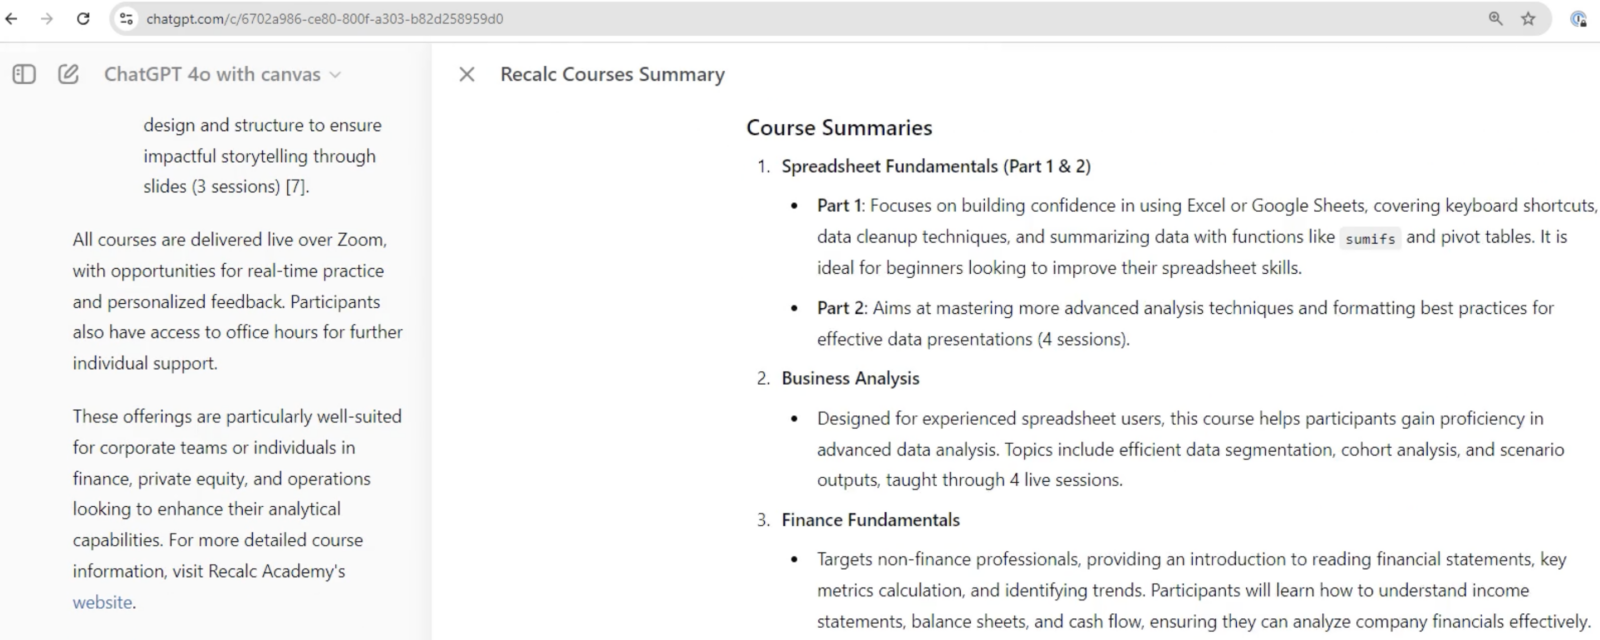Open the ChatGPT 4o with canvas model dropdown

point(222,74)
